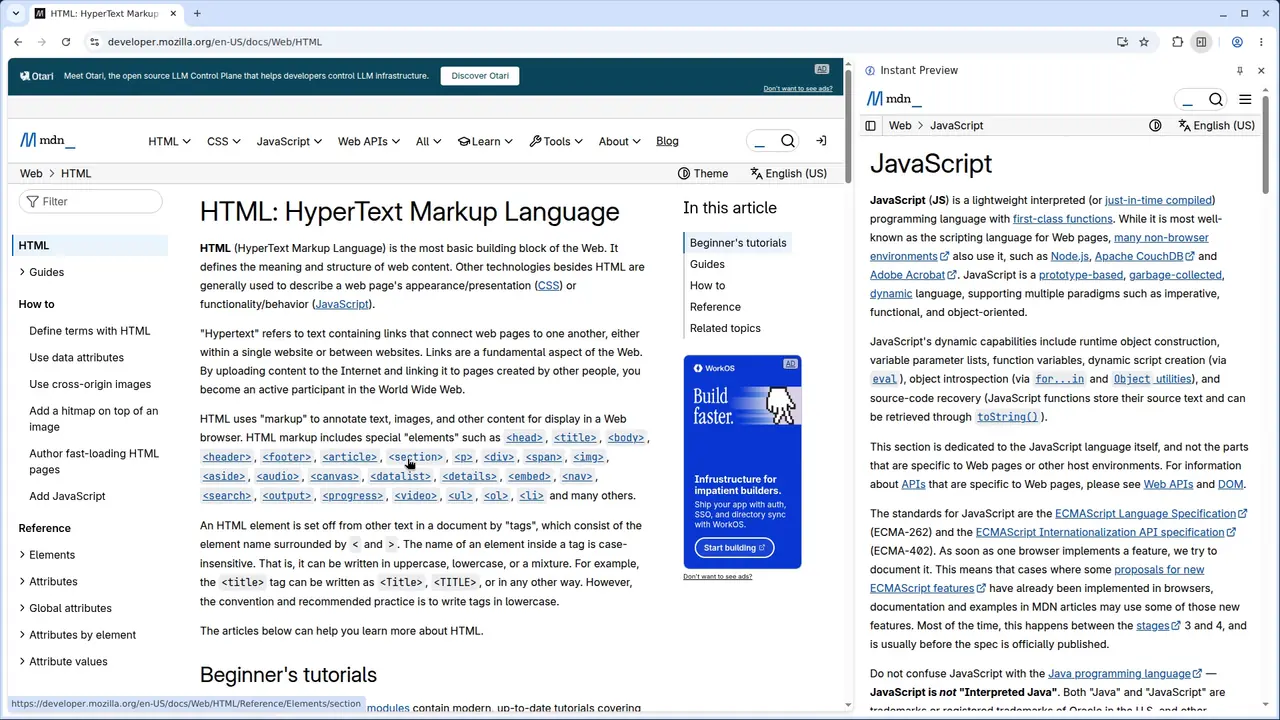The height and width of the screenshot is (720, 1280).
Task: Expand the HTML navigation menu
Action: point(169,141)
